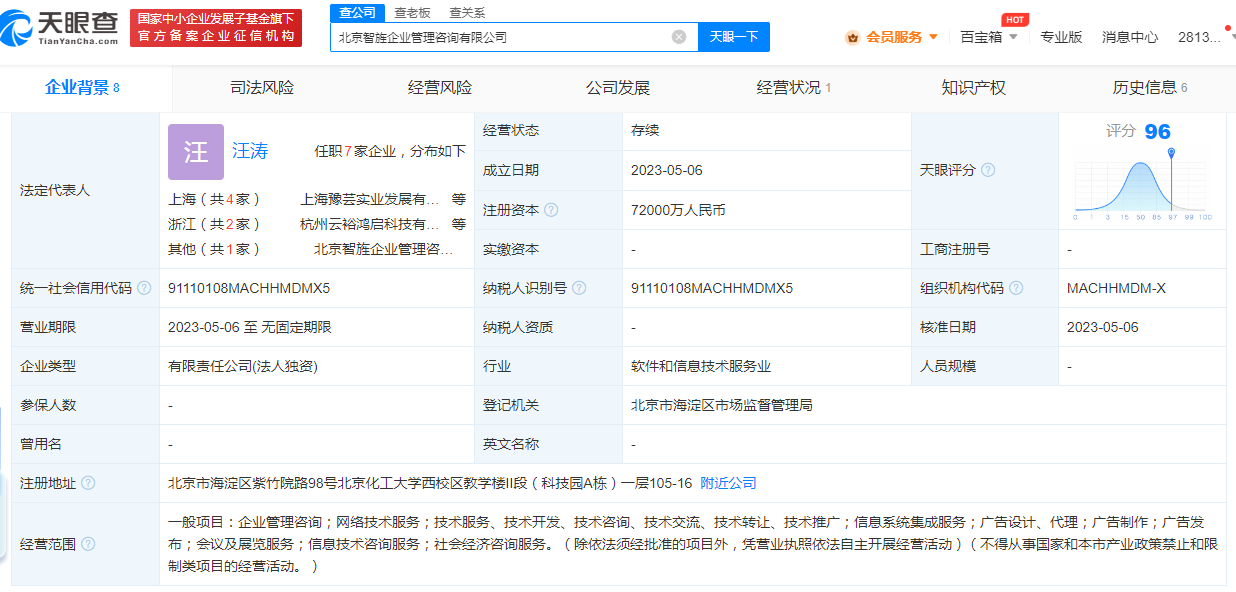Screen dimensions: 1236x592
Task: Open 北京智旌企业管理咨… company link
Action: tap(383, 249)
